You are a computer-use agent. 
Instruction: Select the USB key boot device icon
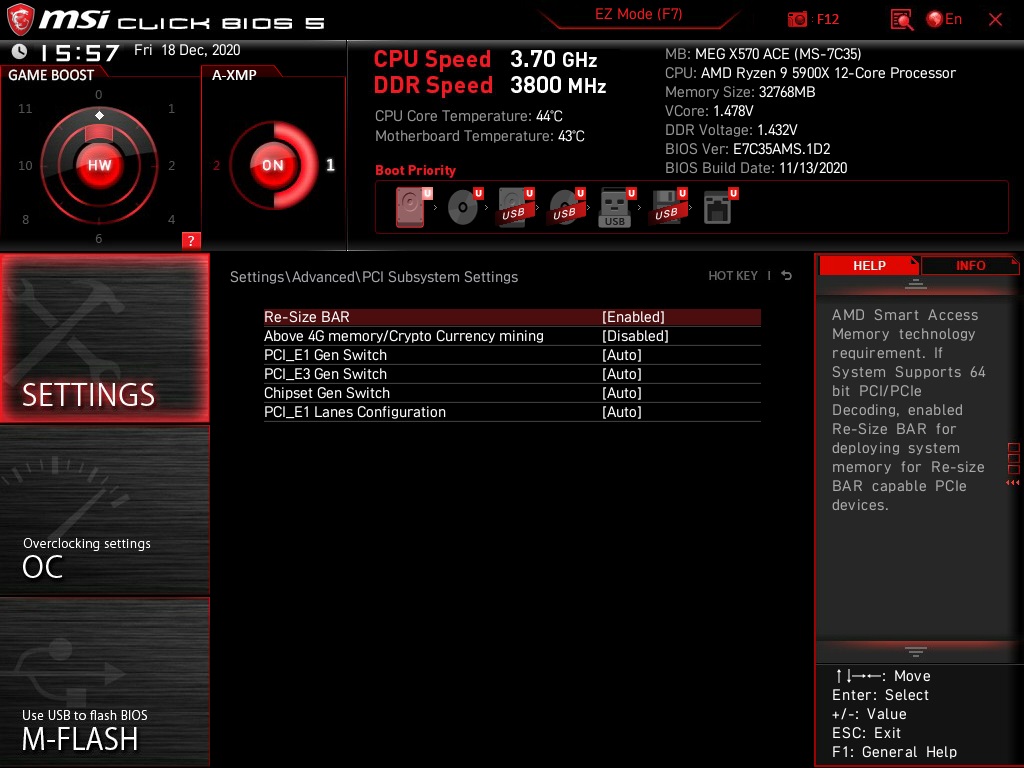coord(614,207)
